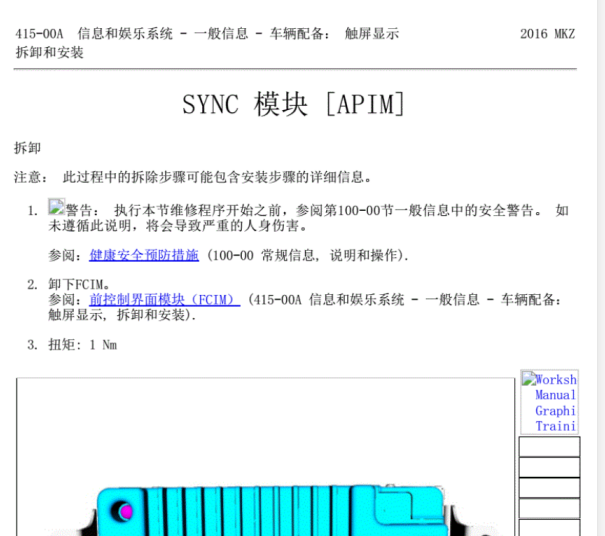Click the 拆卸 section heading
Image resolution: width=605 pixels, height=536 pixels.
click(x=27, y=148)
